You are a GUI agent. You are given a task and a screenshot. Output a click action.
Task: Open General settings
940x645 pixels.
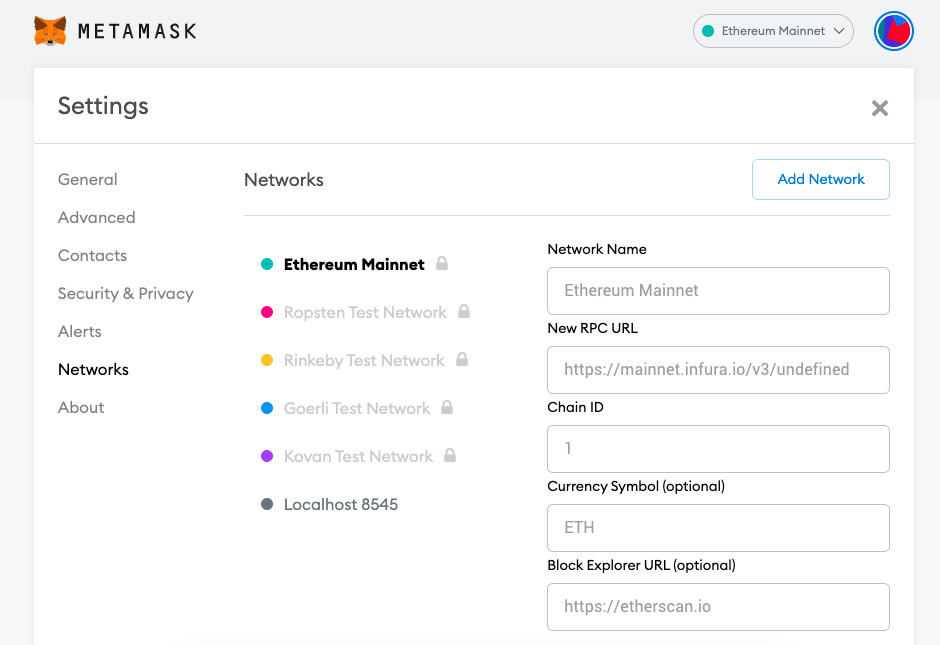tap(88, 179)
